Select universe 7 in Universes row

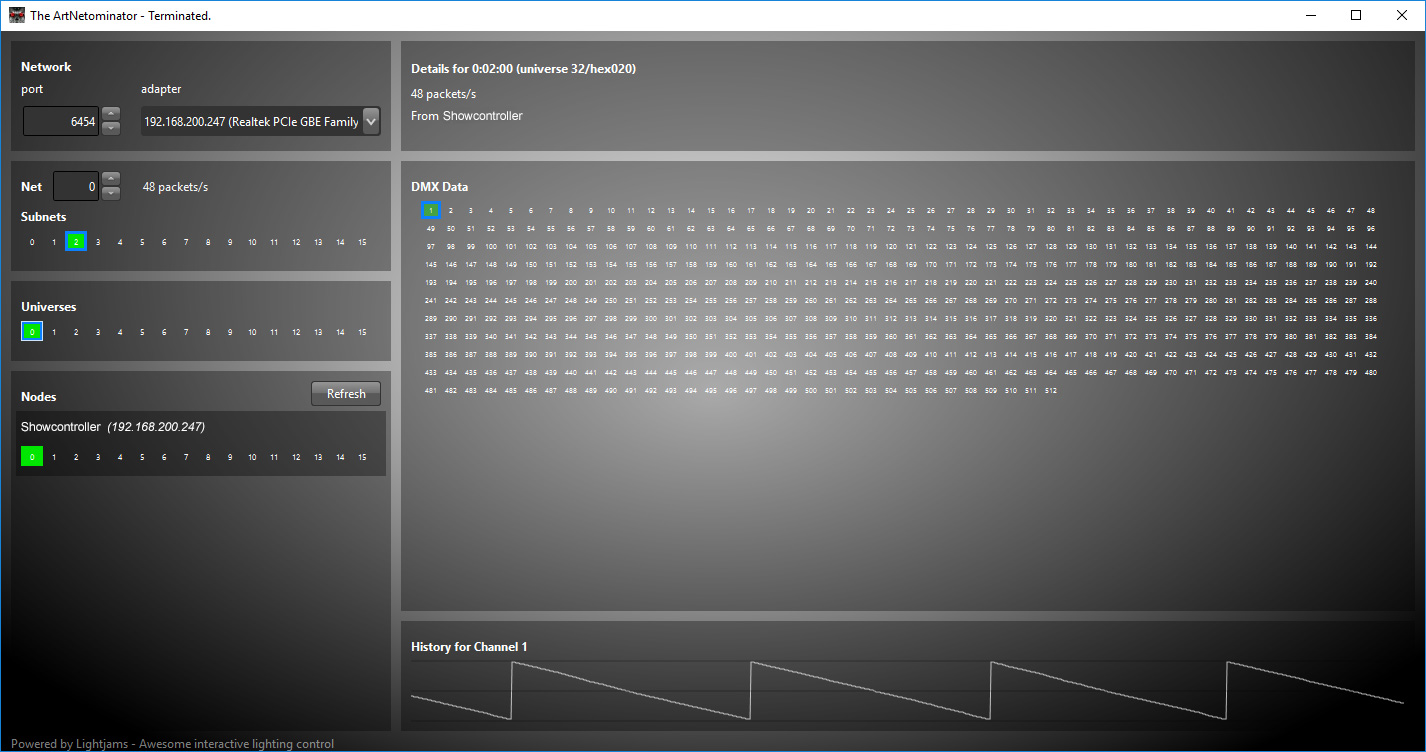[x=186, y=332]
